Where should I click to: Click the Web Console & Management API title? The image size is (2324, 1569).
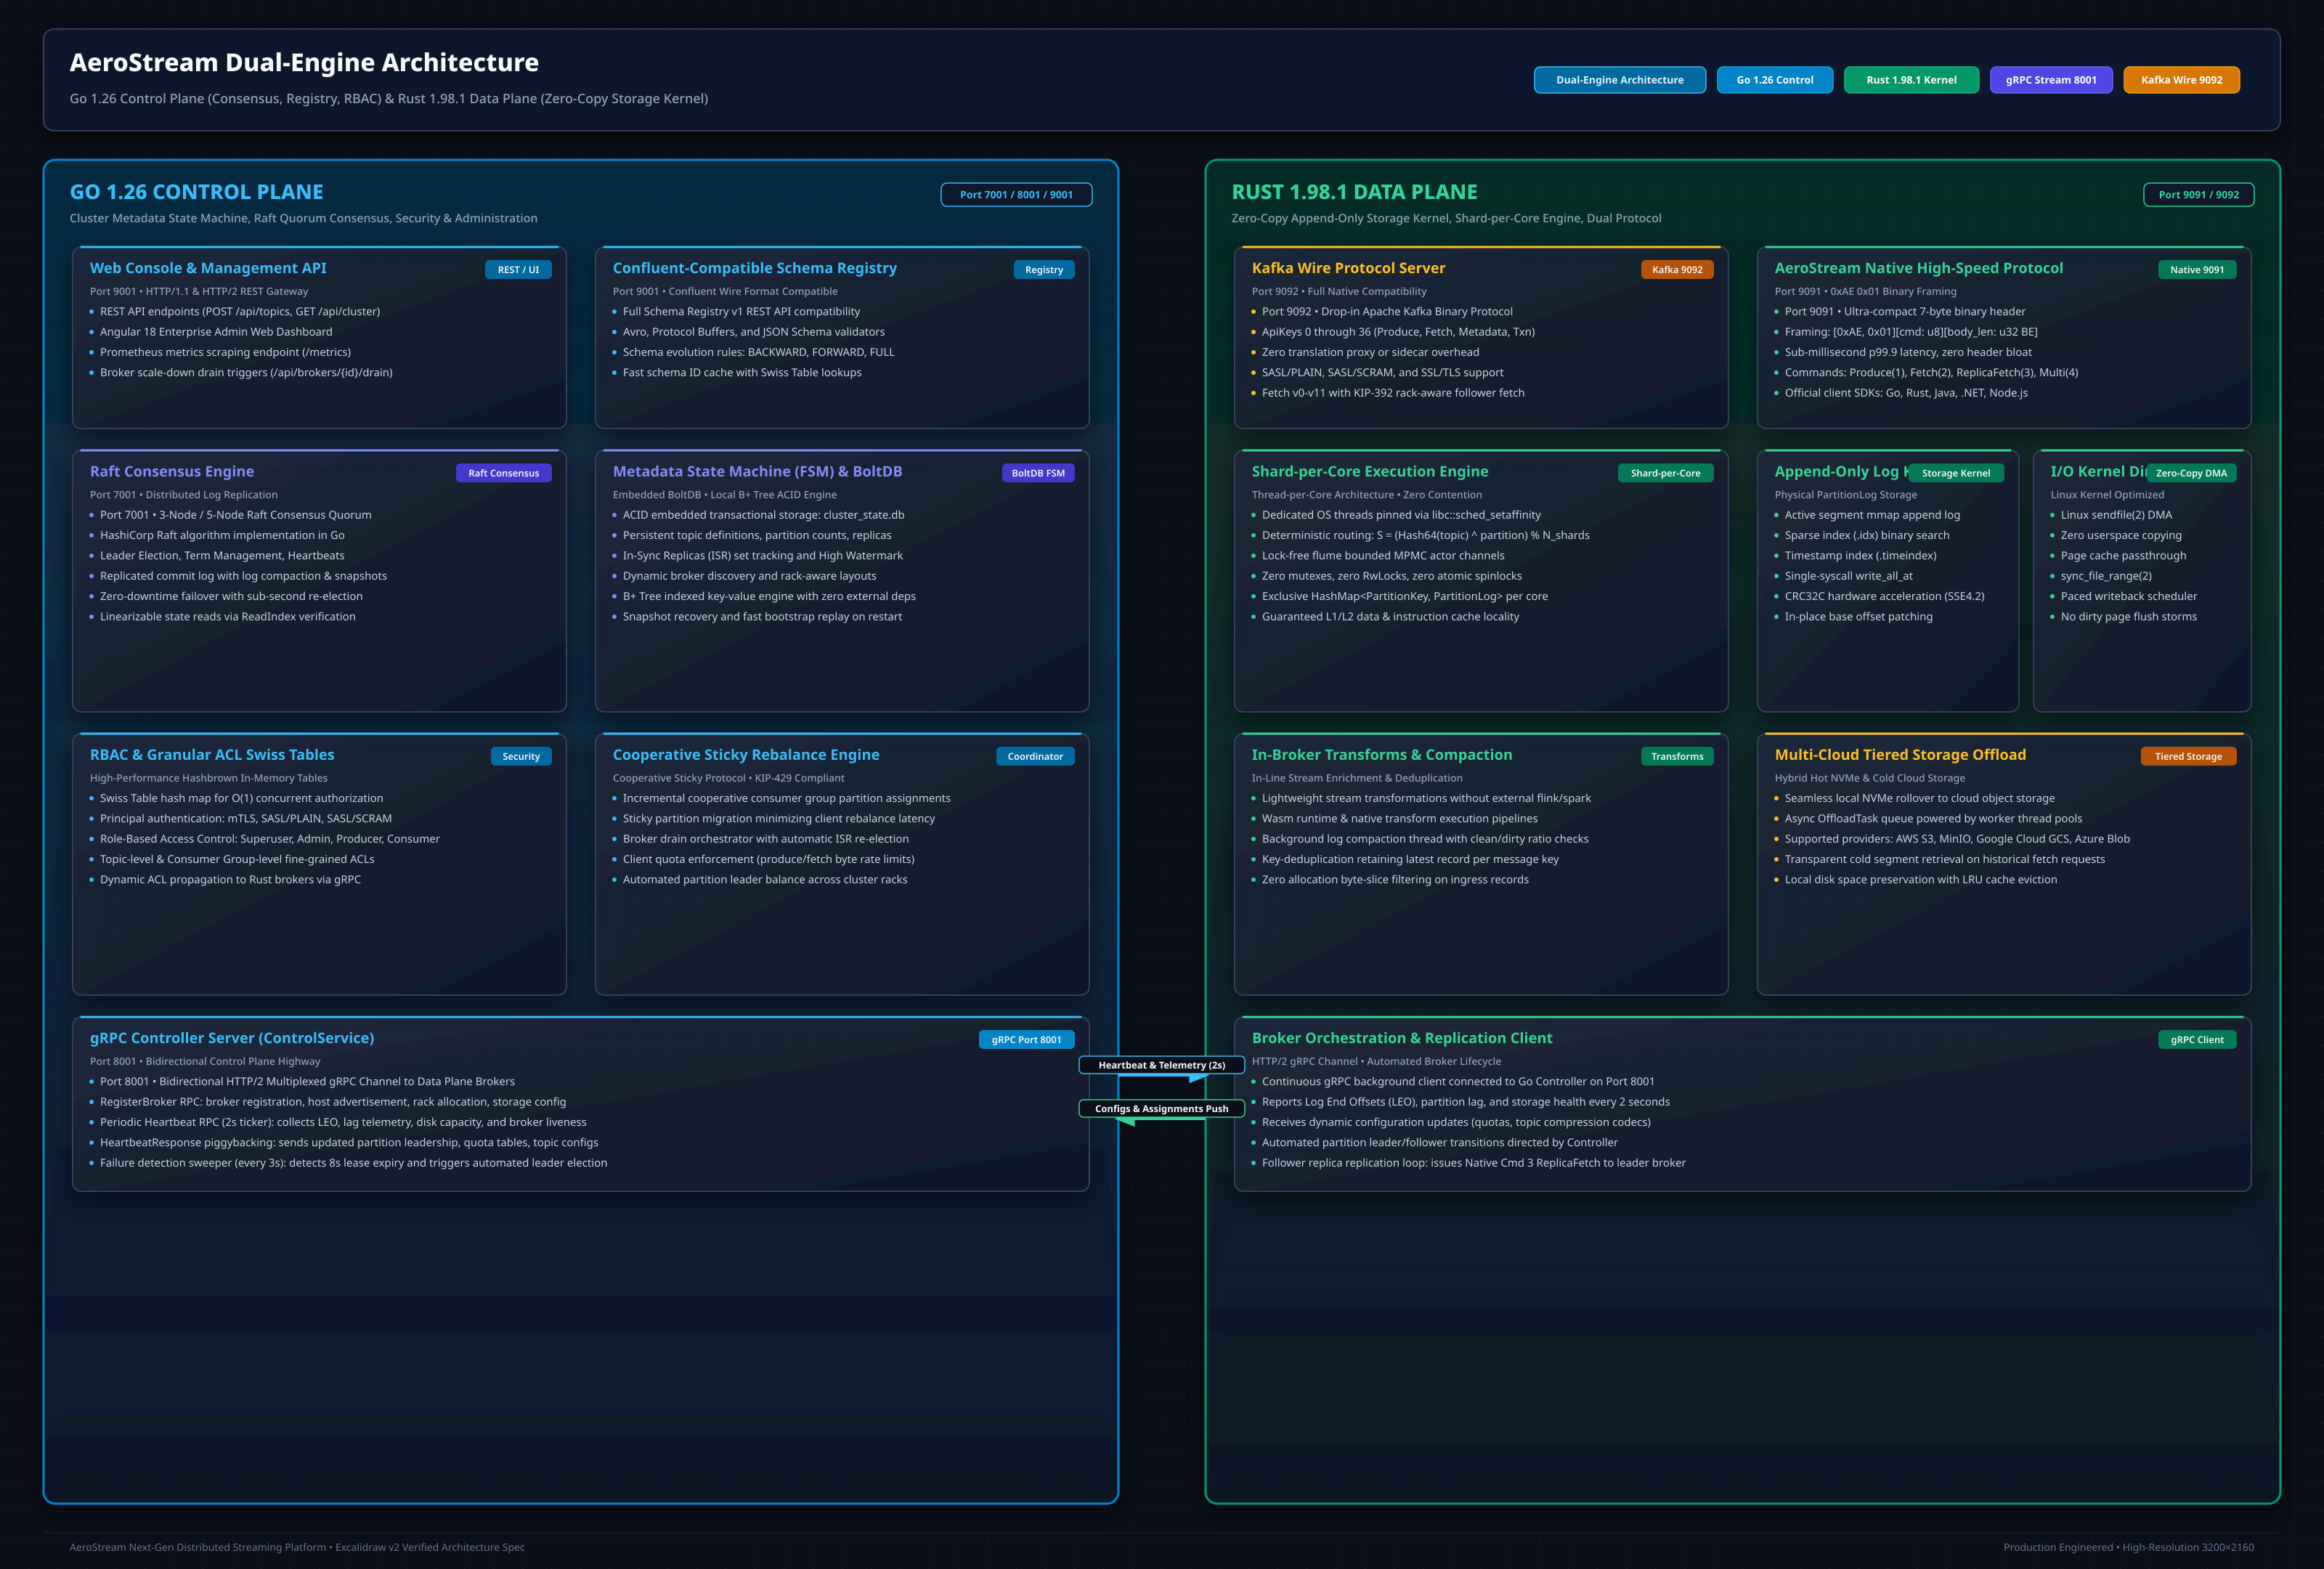point(208,268)
